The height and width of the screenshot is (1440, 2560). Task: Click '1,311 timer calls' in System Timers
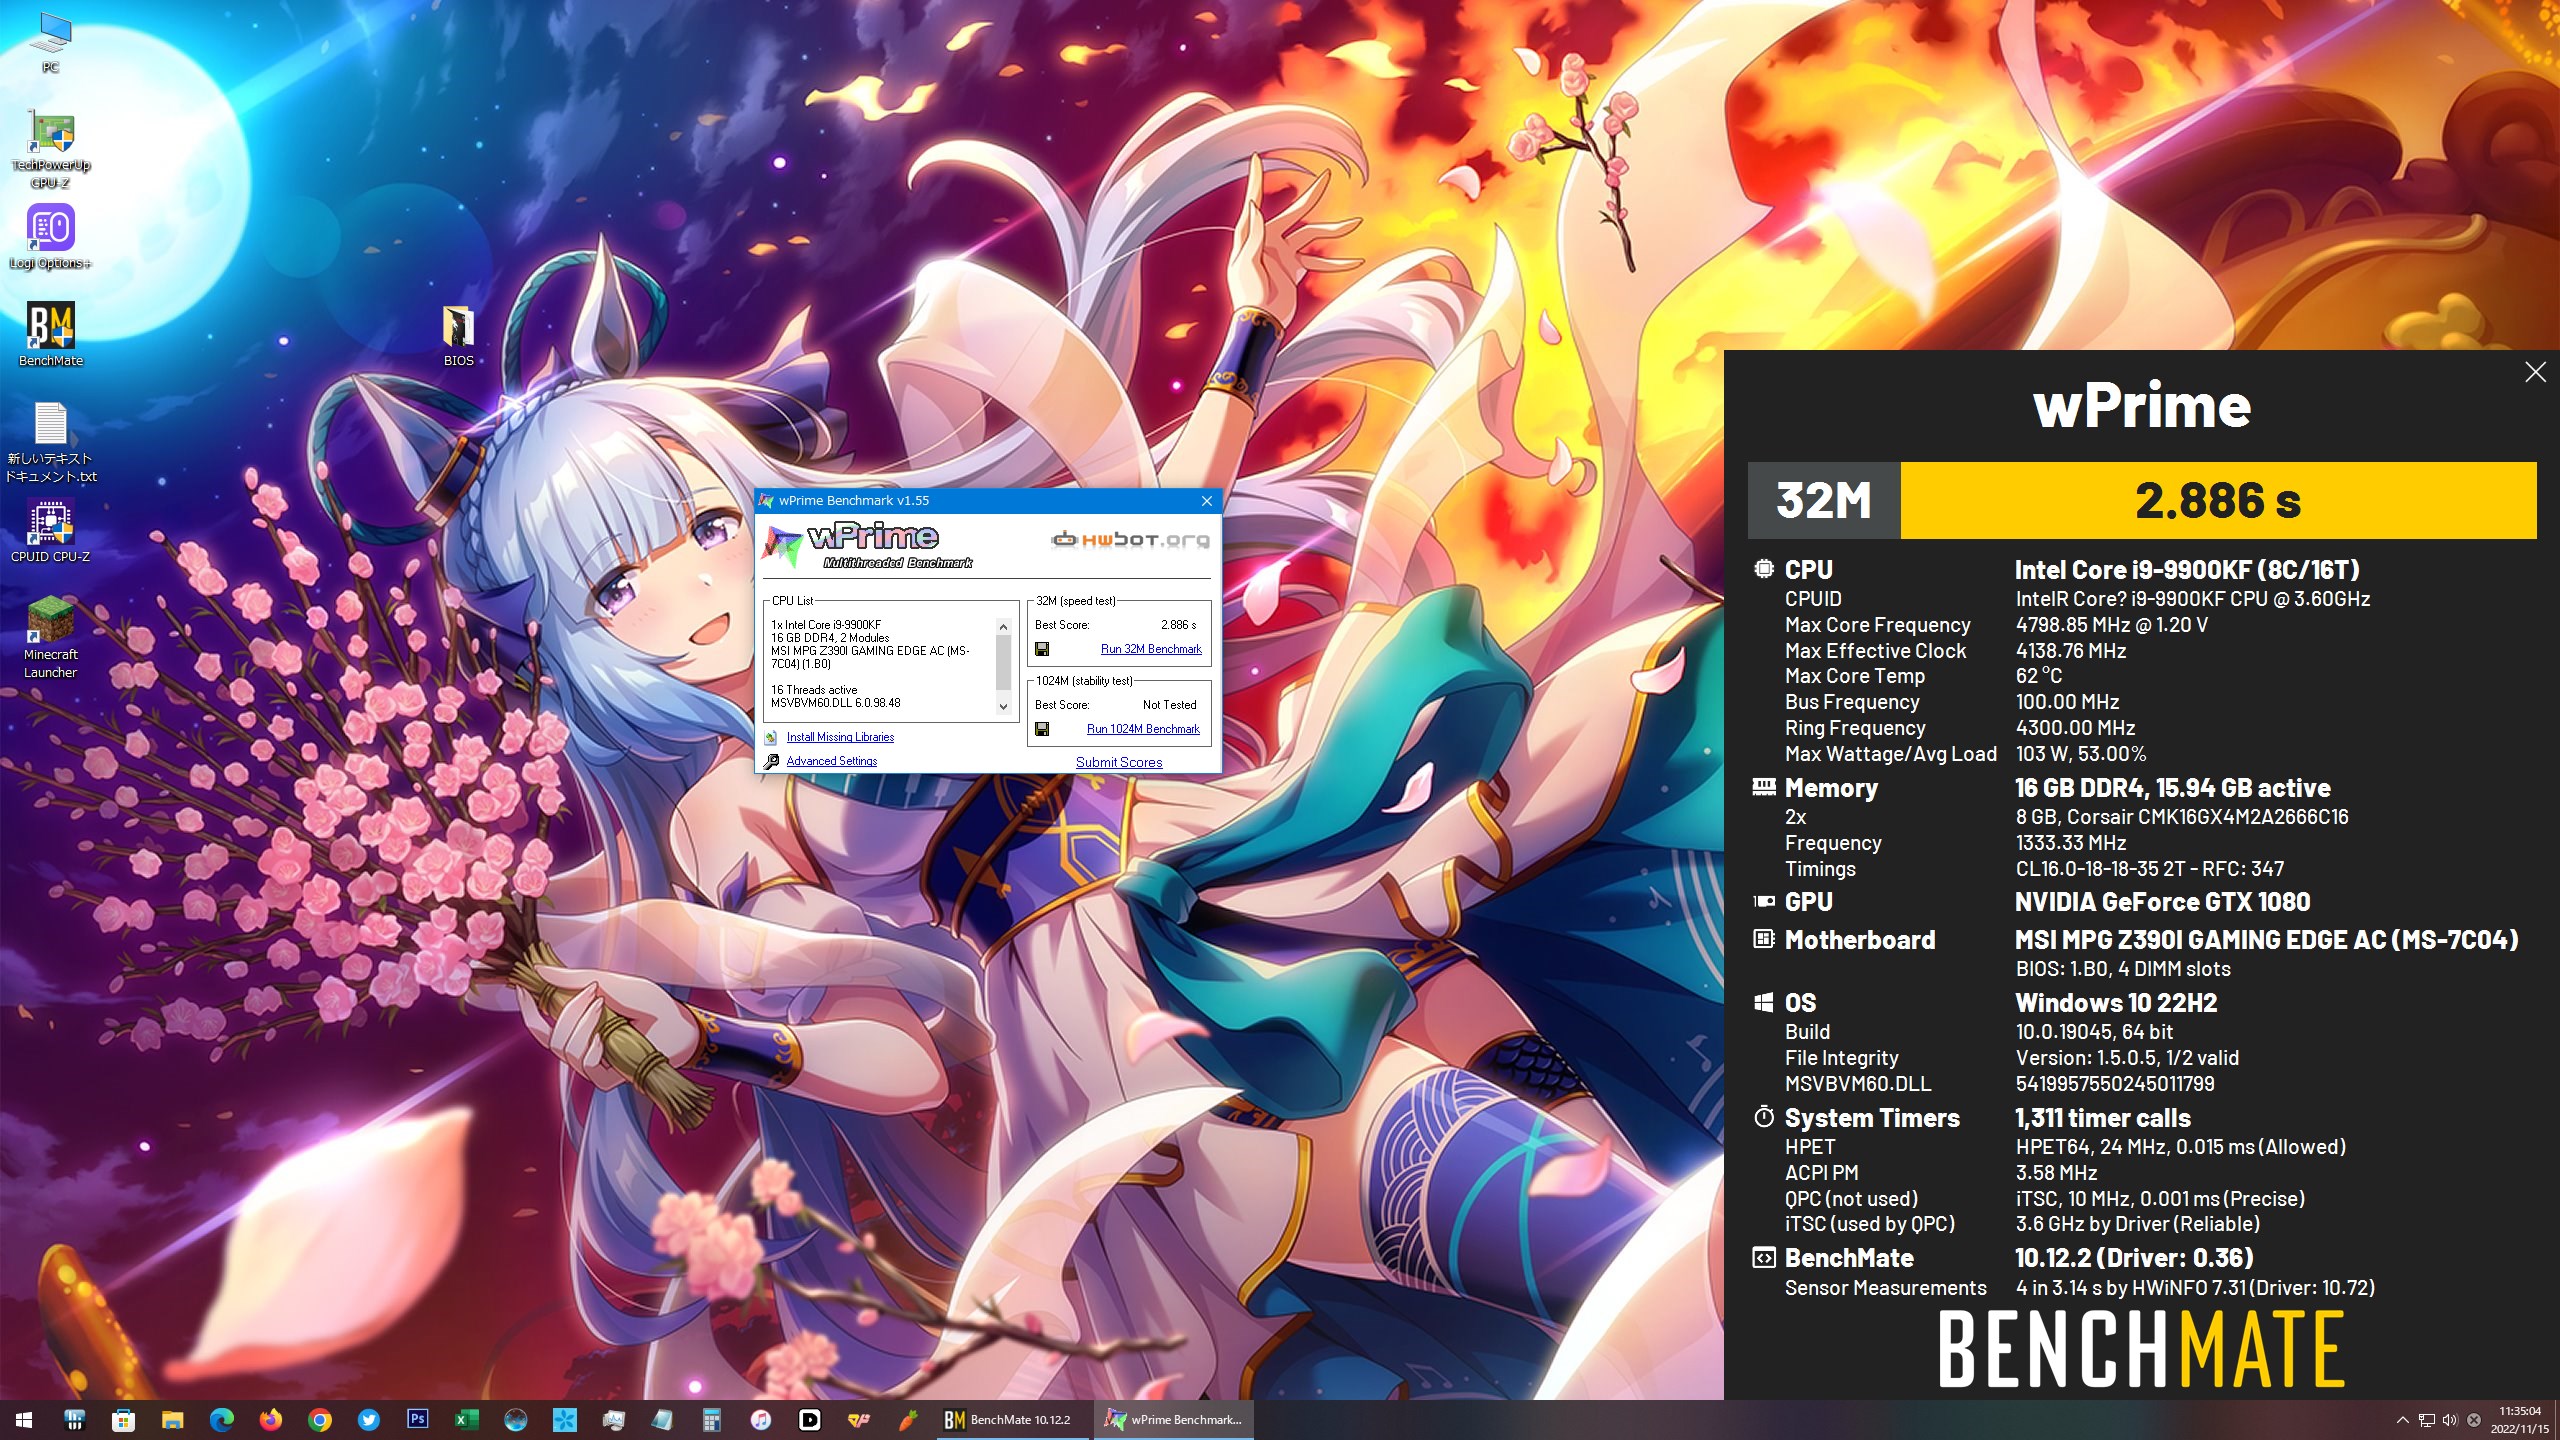point(2103,1118)
